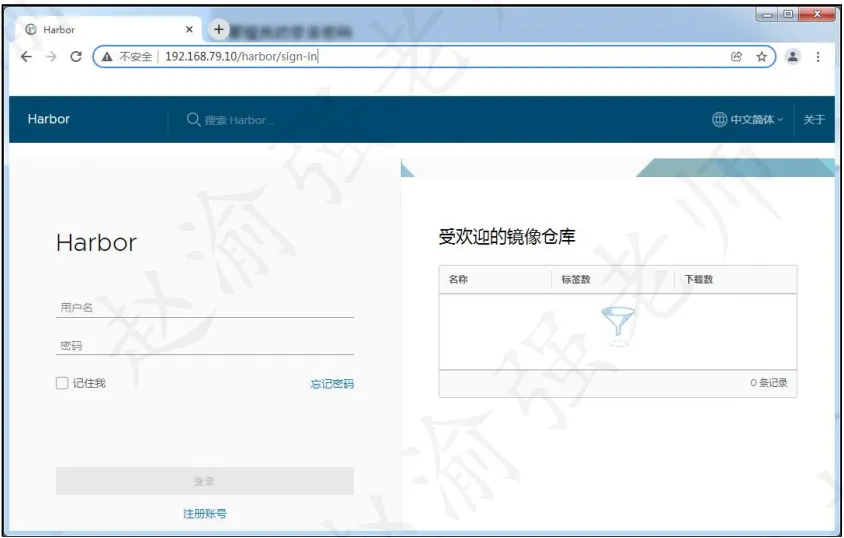Open the 忘记密码 forgot password link
Viewport: 844px width, 538px height.
332,384
